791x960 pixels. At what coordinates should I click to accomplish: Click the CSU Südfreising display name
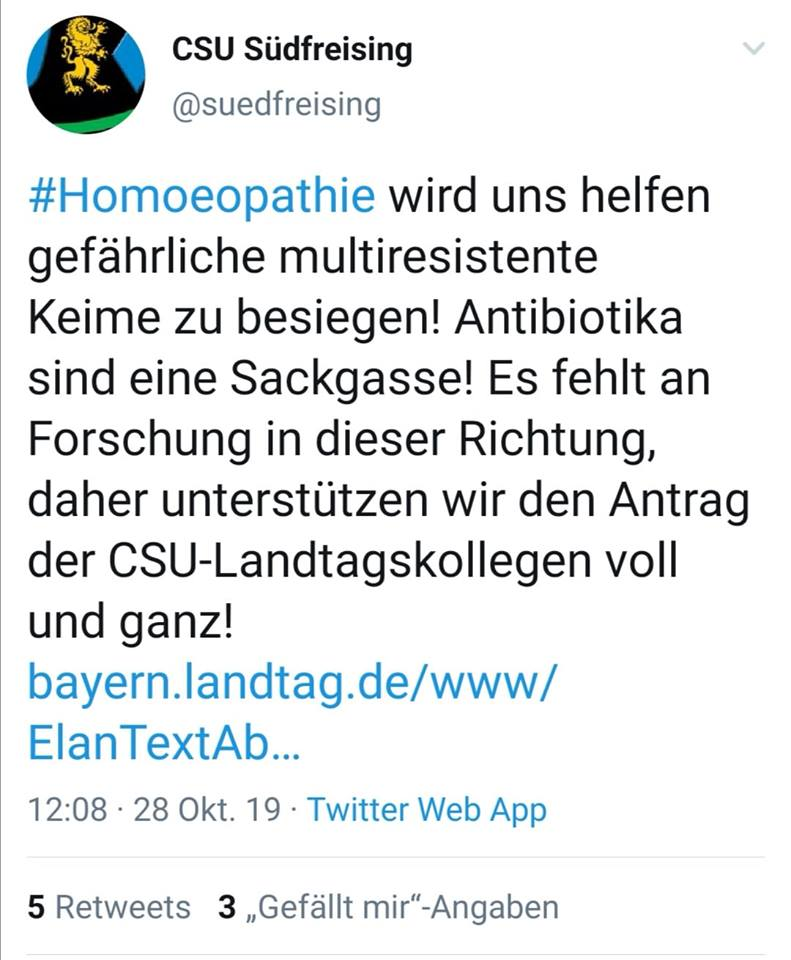coord(292,49)
